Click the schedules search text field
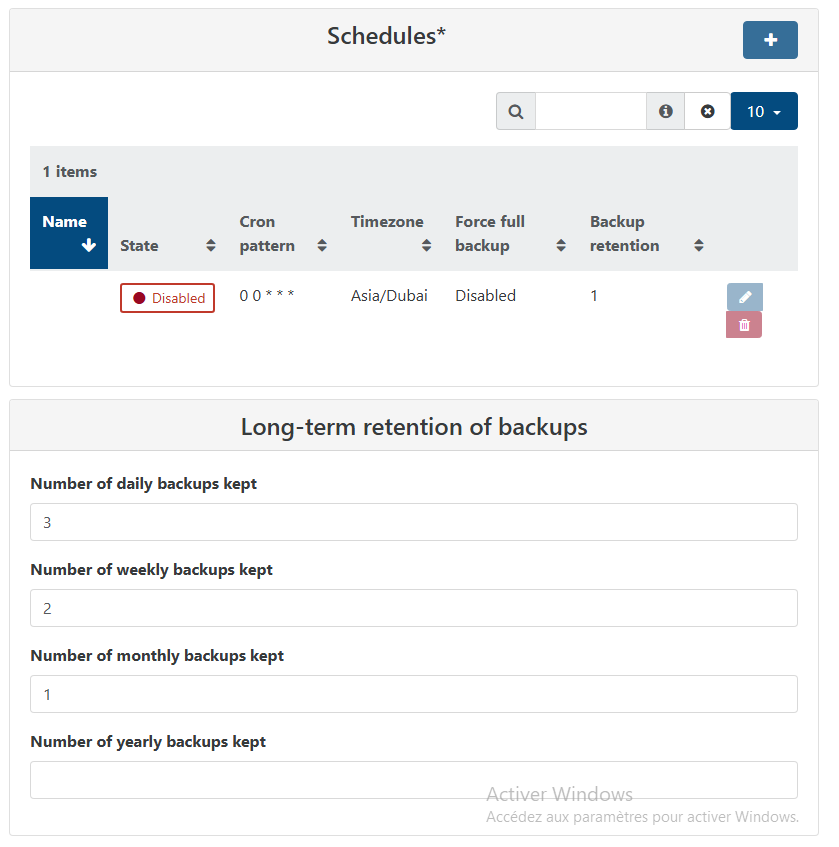This screenshot has height=847, width=839. click(591, 111)
